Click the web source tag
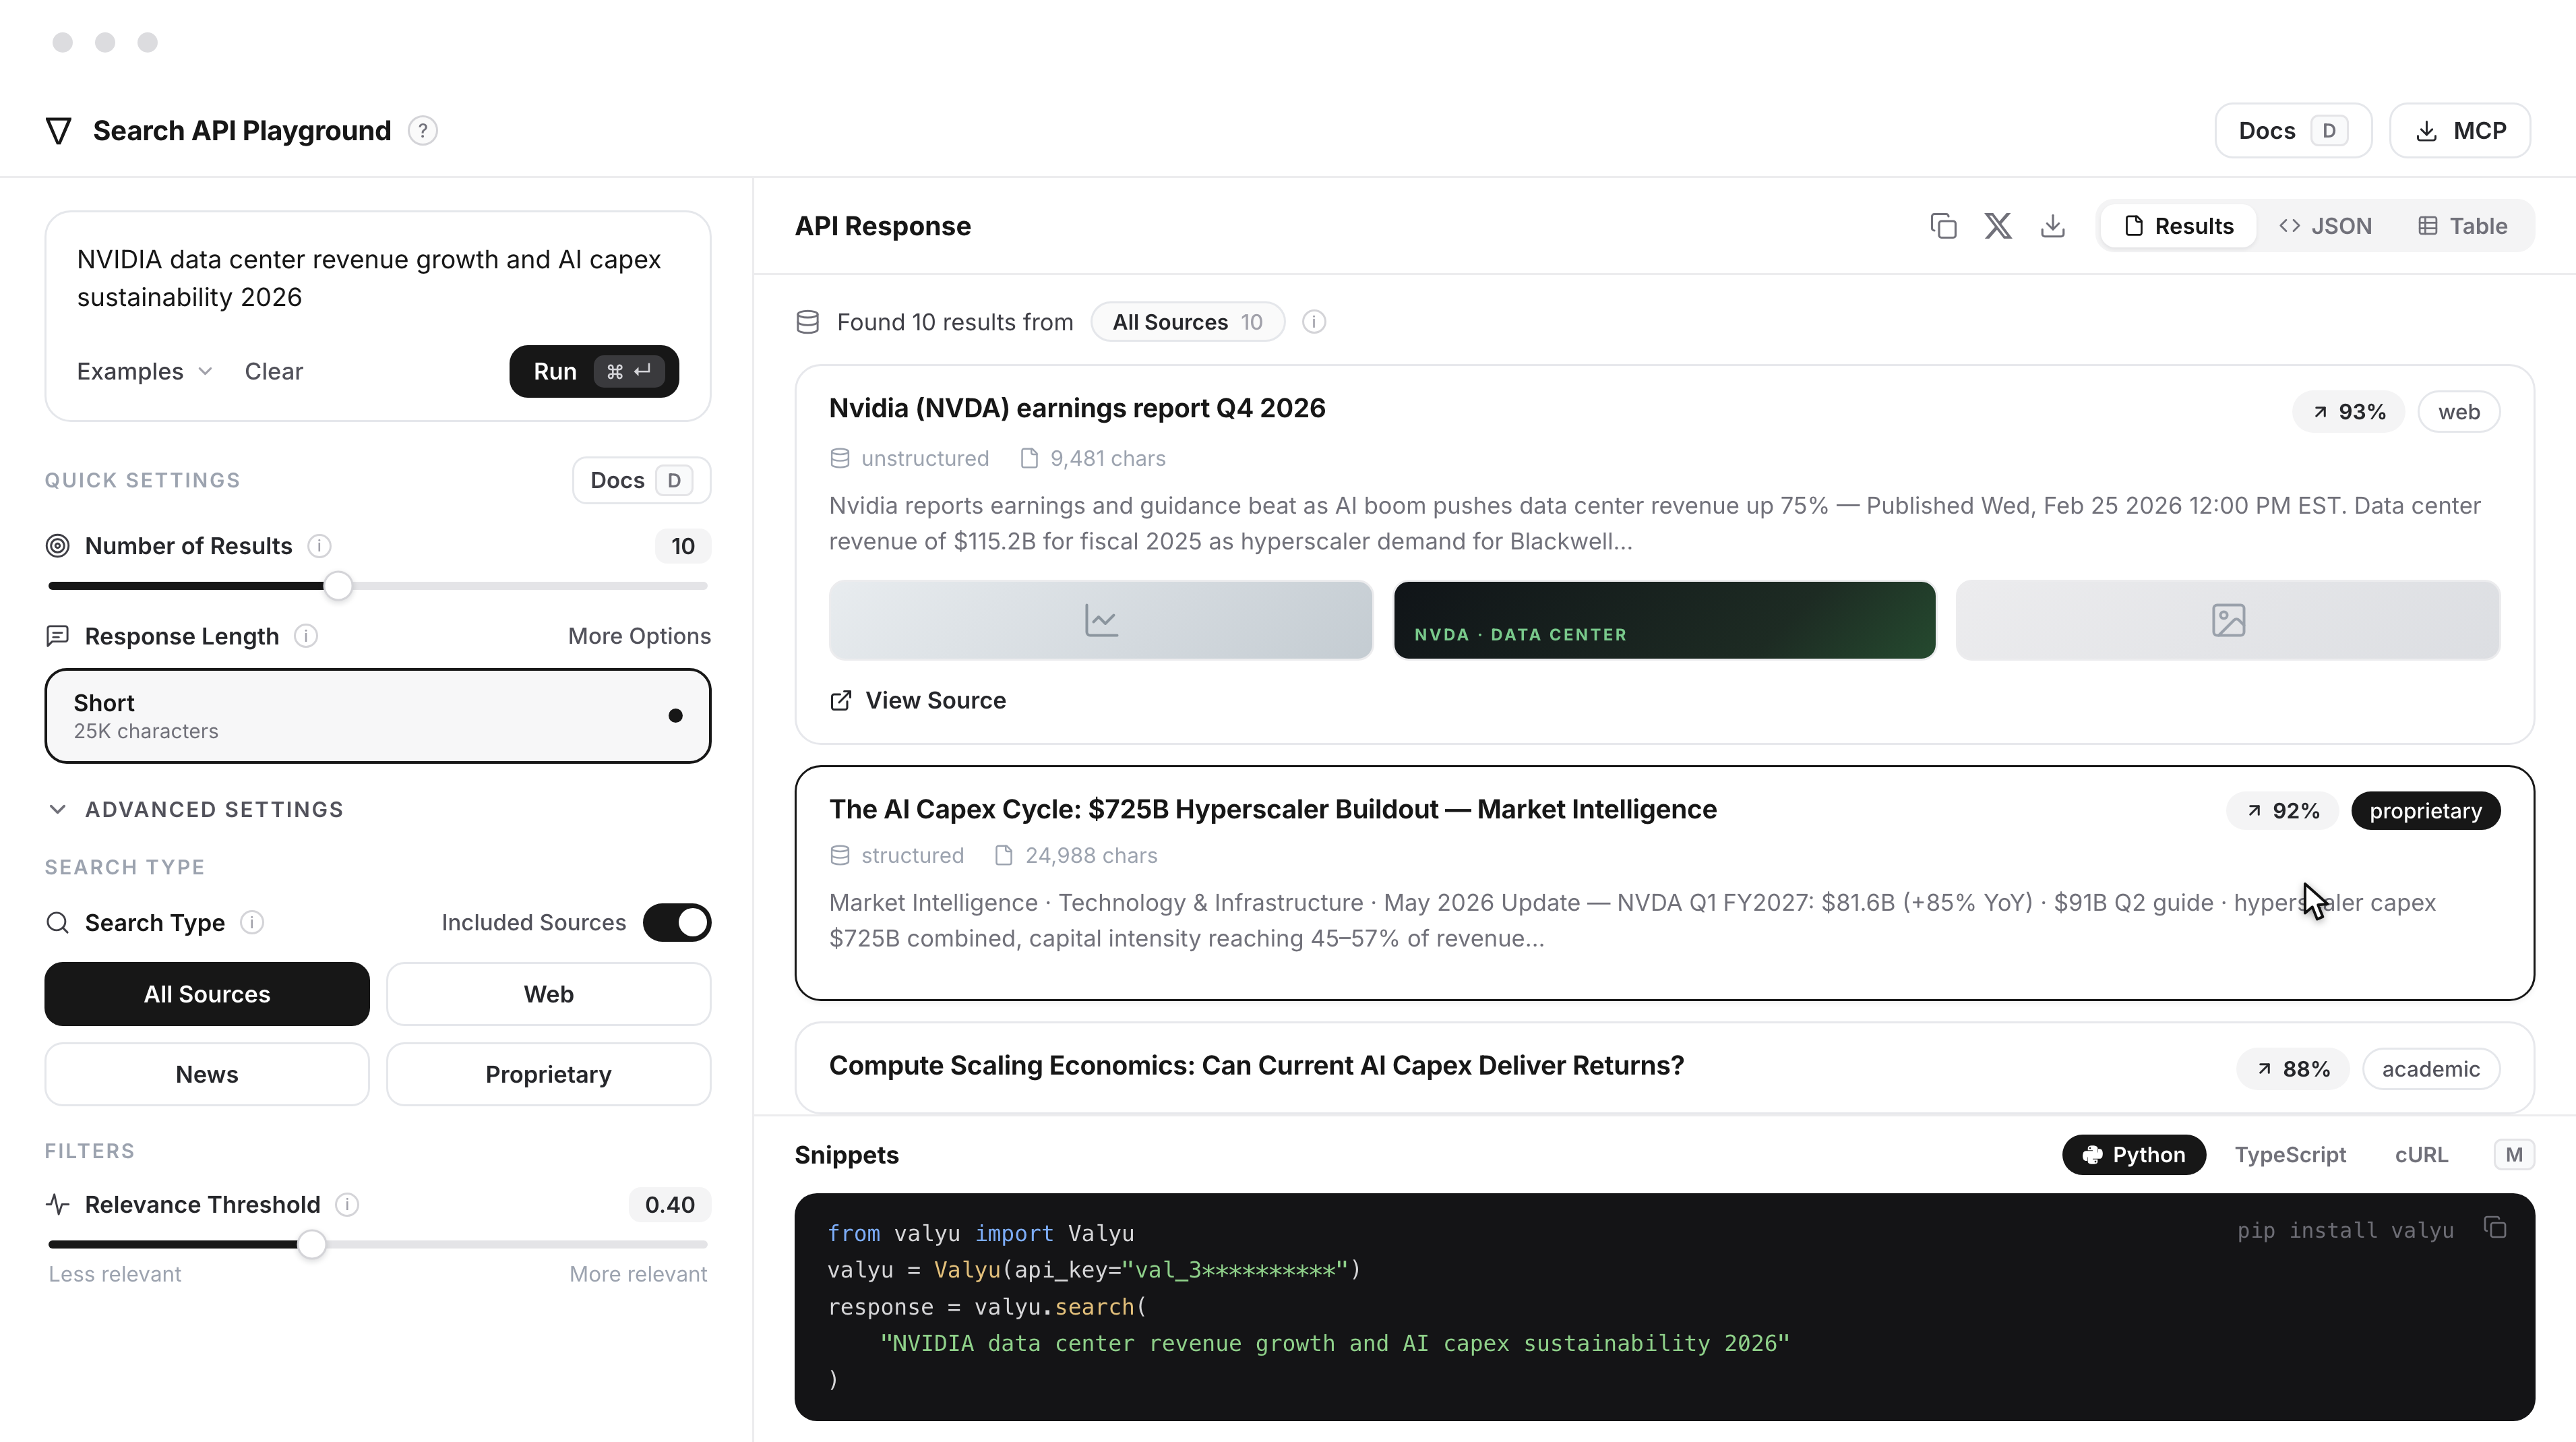Viewport: 2576px width, 1442px height. pyautogui.click(x=2458, y=412)
